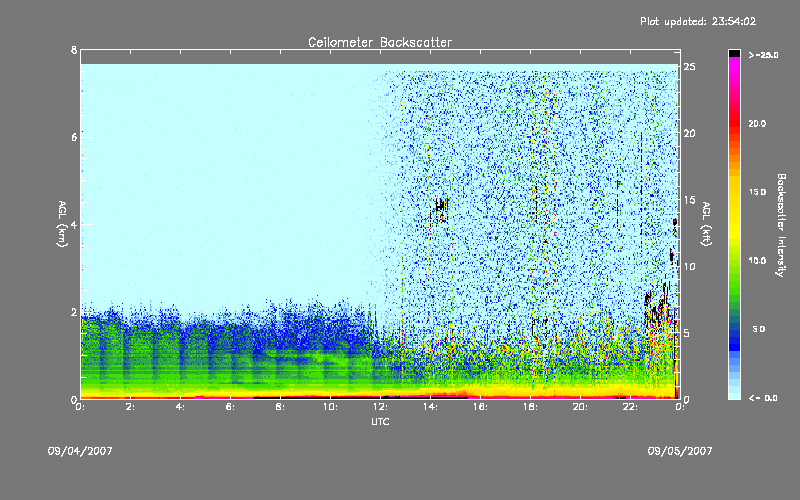Click the 12: UTC time tick label
The width and height of the screenshot is (800, 500).
click(x=381, y=407)
